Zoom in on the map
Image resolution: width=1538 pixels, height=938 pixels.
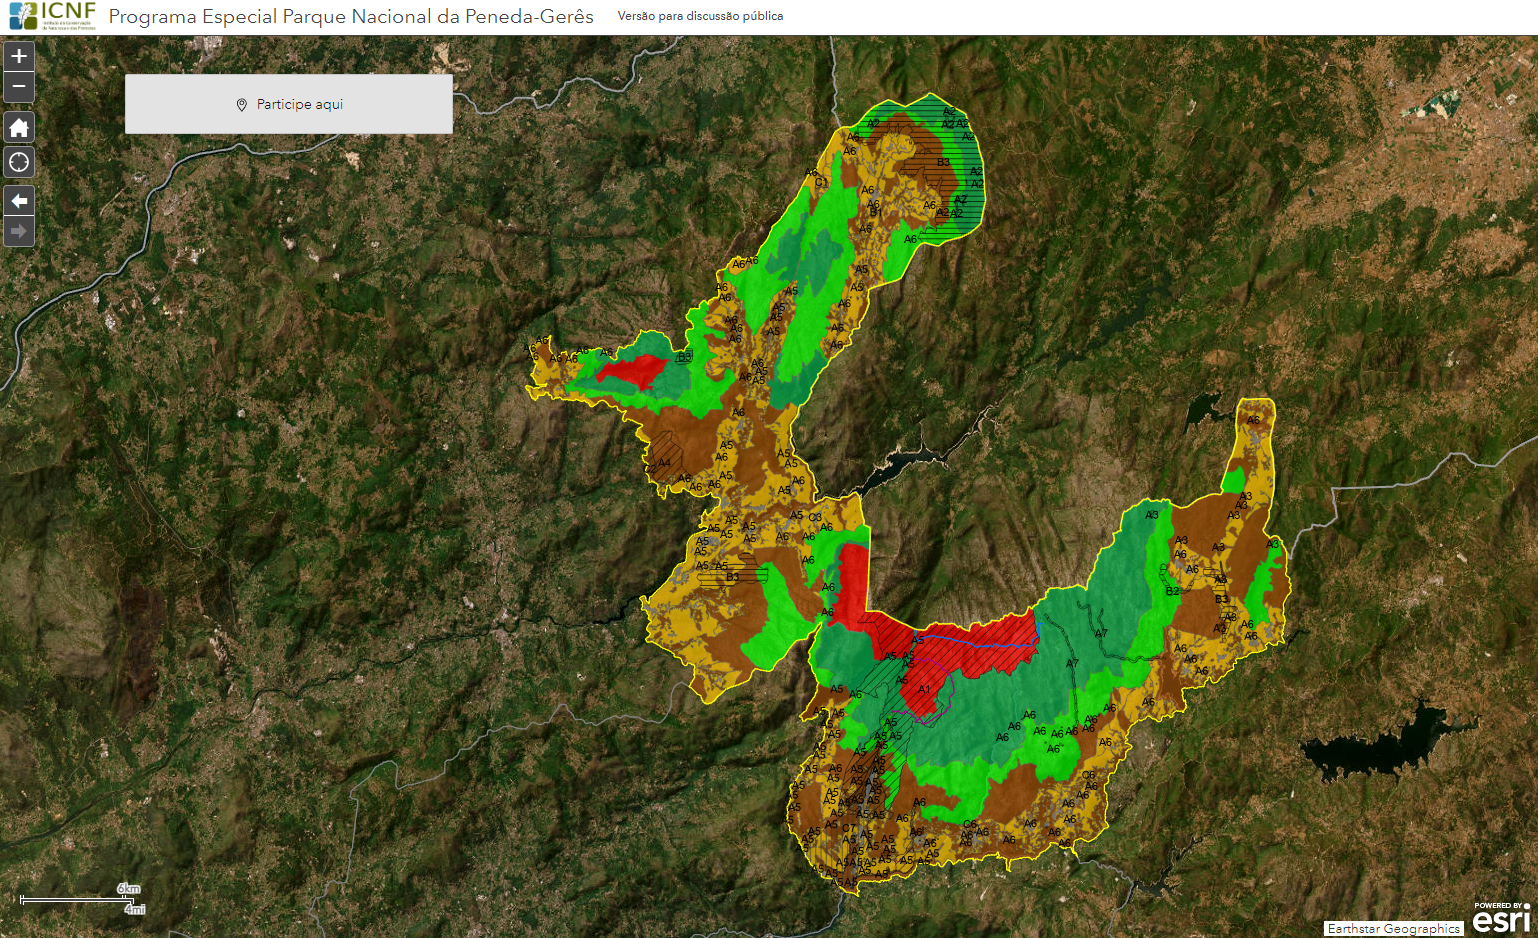pos(19,57)
